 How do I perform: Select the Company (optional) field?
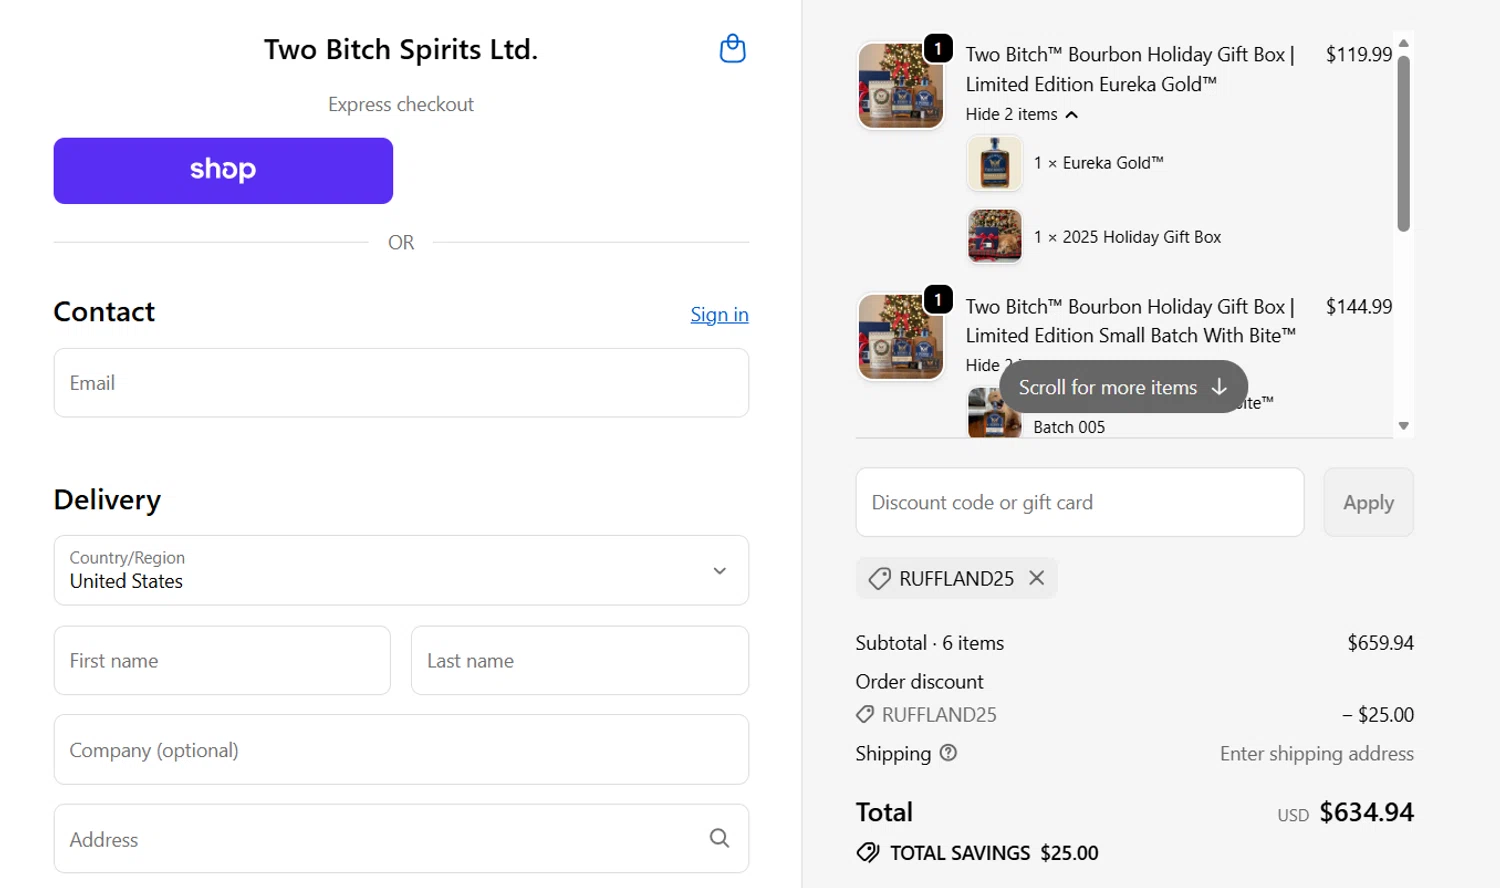click(x=401, y=750)
